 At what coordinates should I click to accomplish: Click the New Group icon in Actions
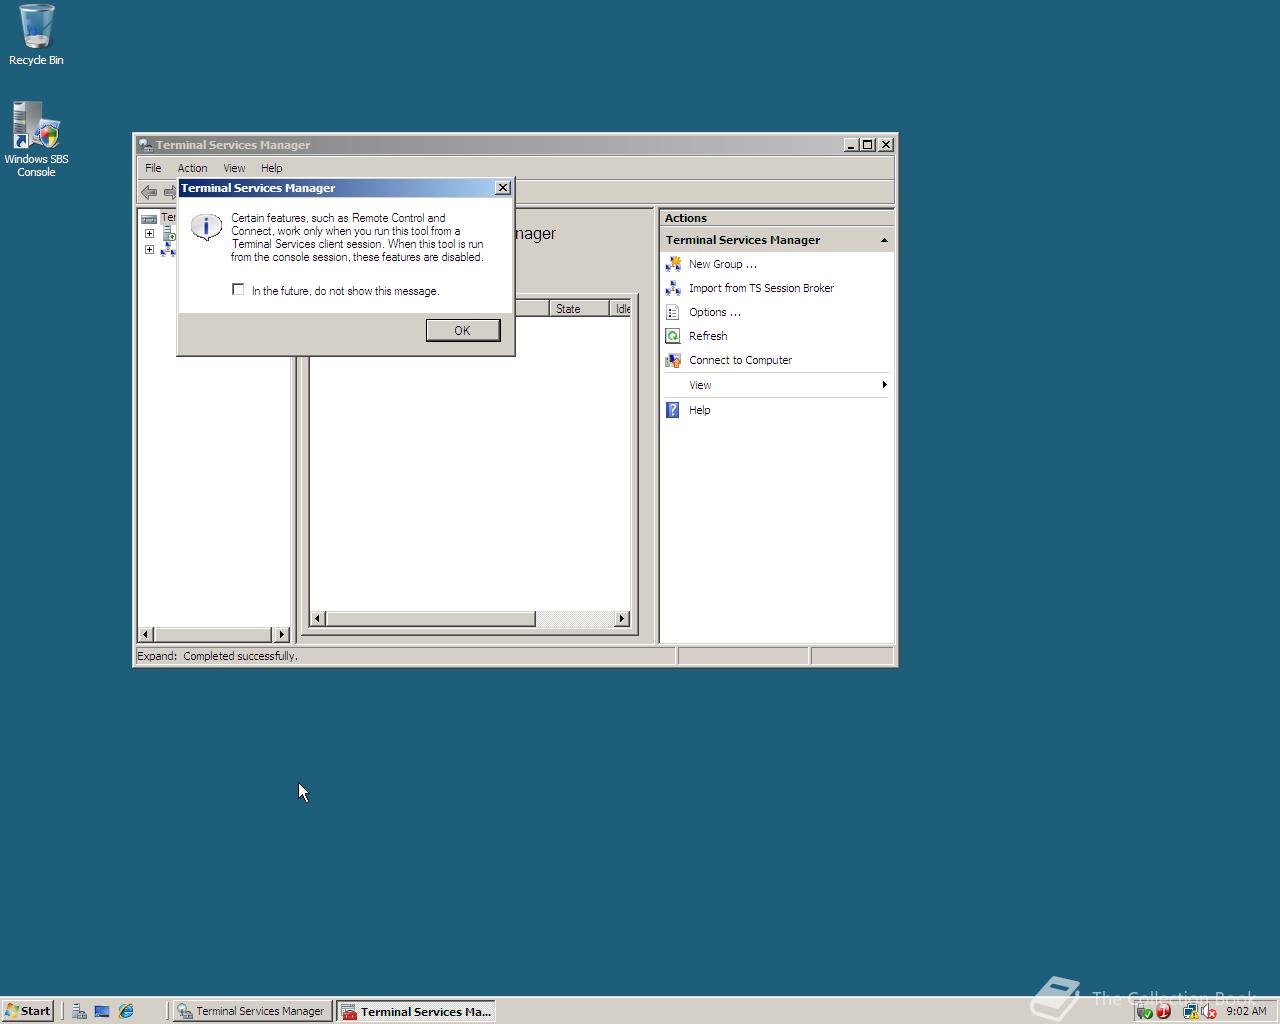point(673,264)
